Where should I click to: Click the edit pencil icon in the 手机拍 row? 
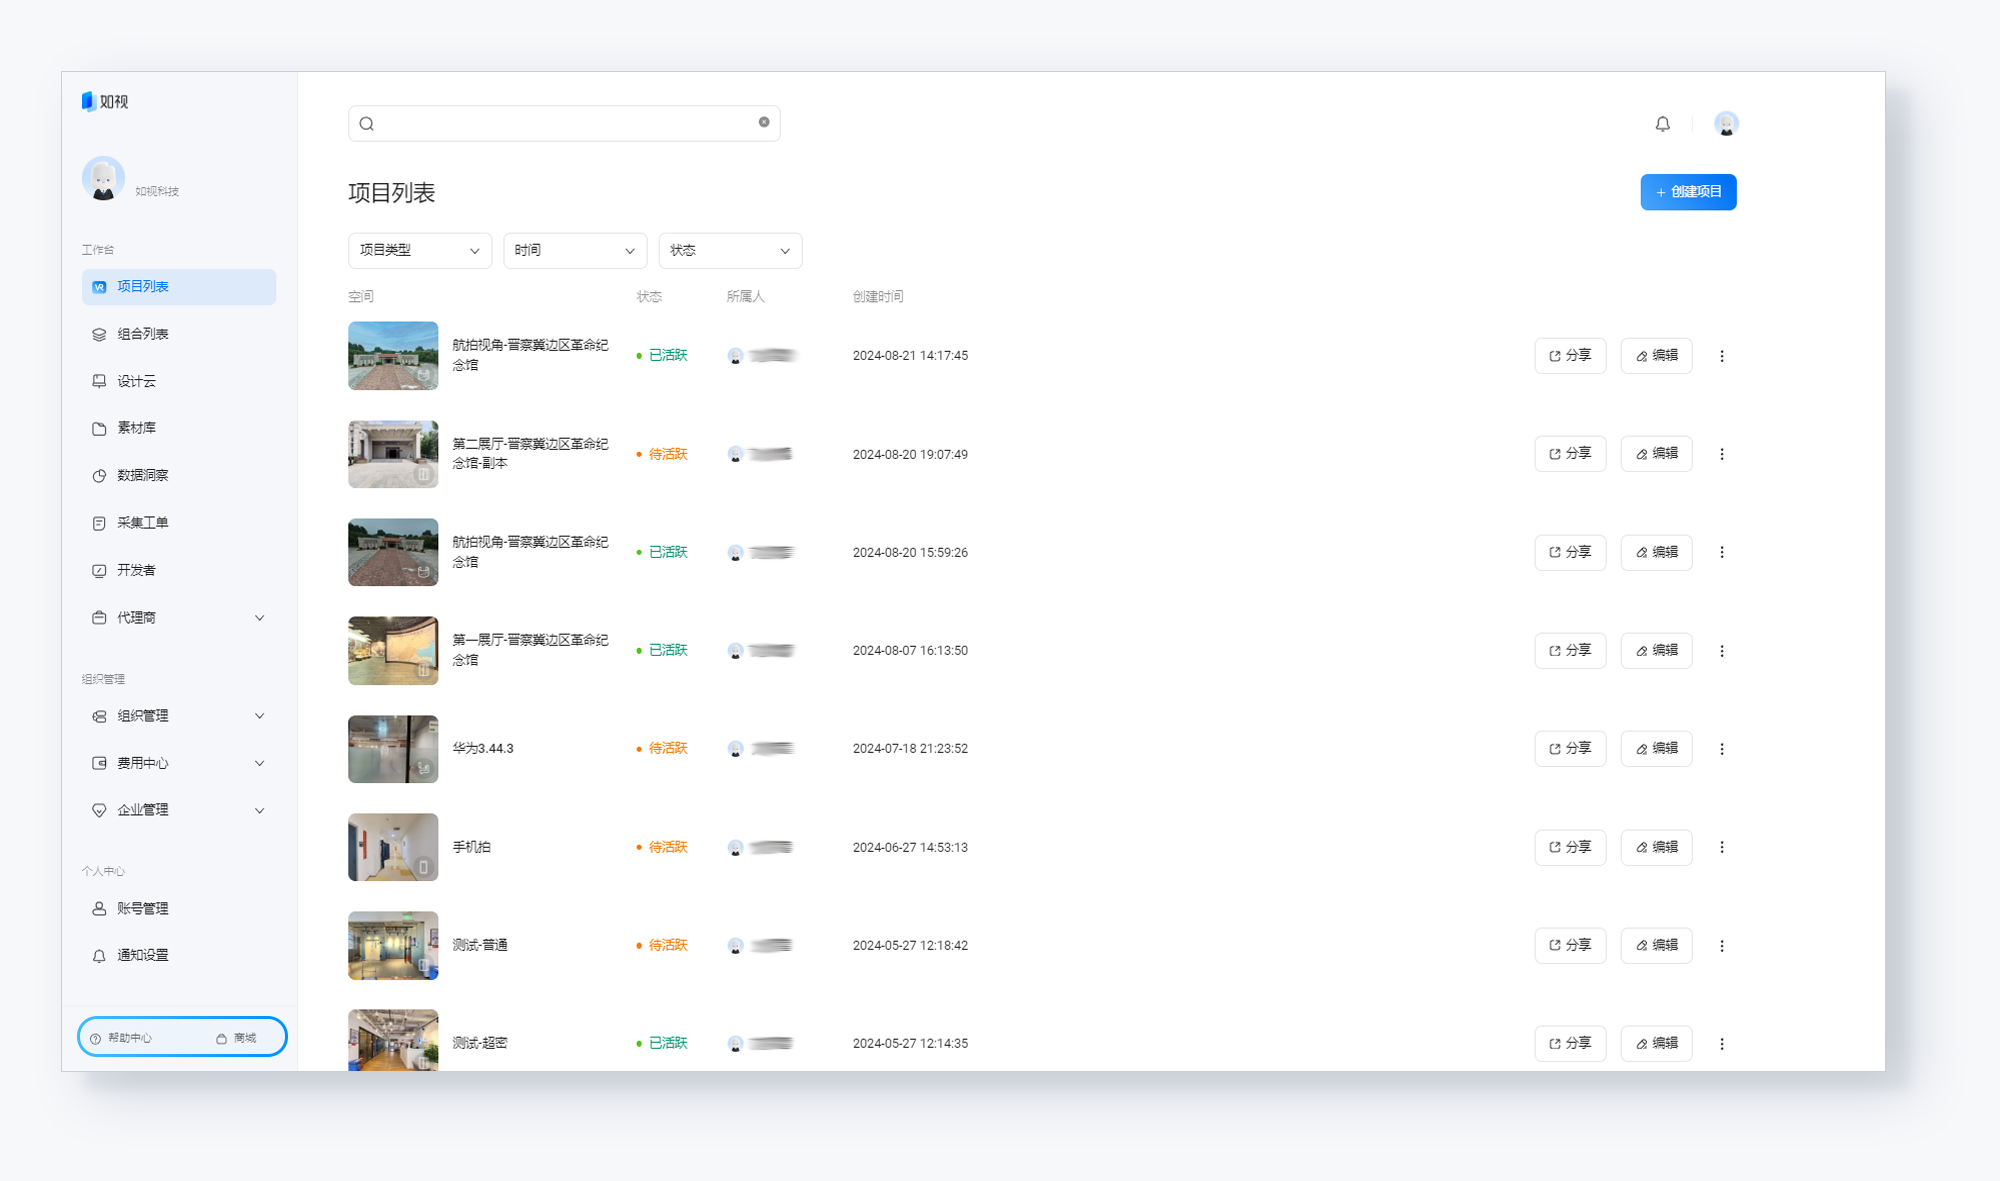click(1641, 847)
